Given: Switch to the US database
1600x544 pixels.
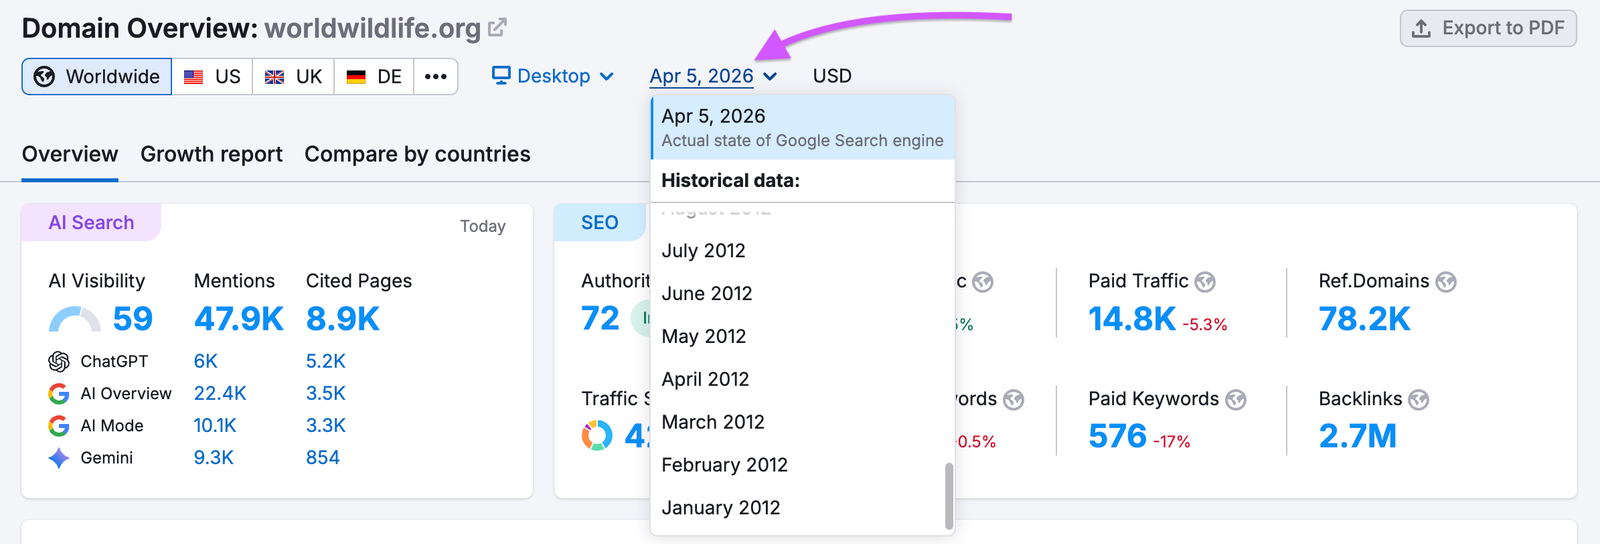Looking at the screenshot, I should click(x=212, y=77).
